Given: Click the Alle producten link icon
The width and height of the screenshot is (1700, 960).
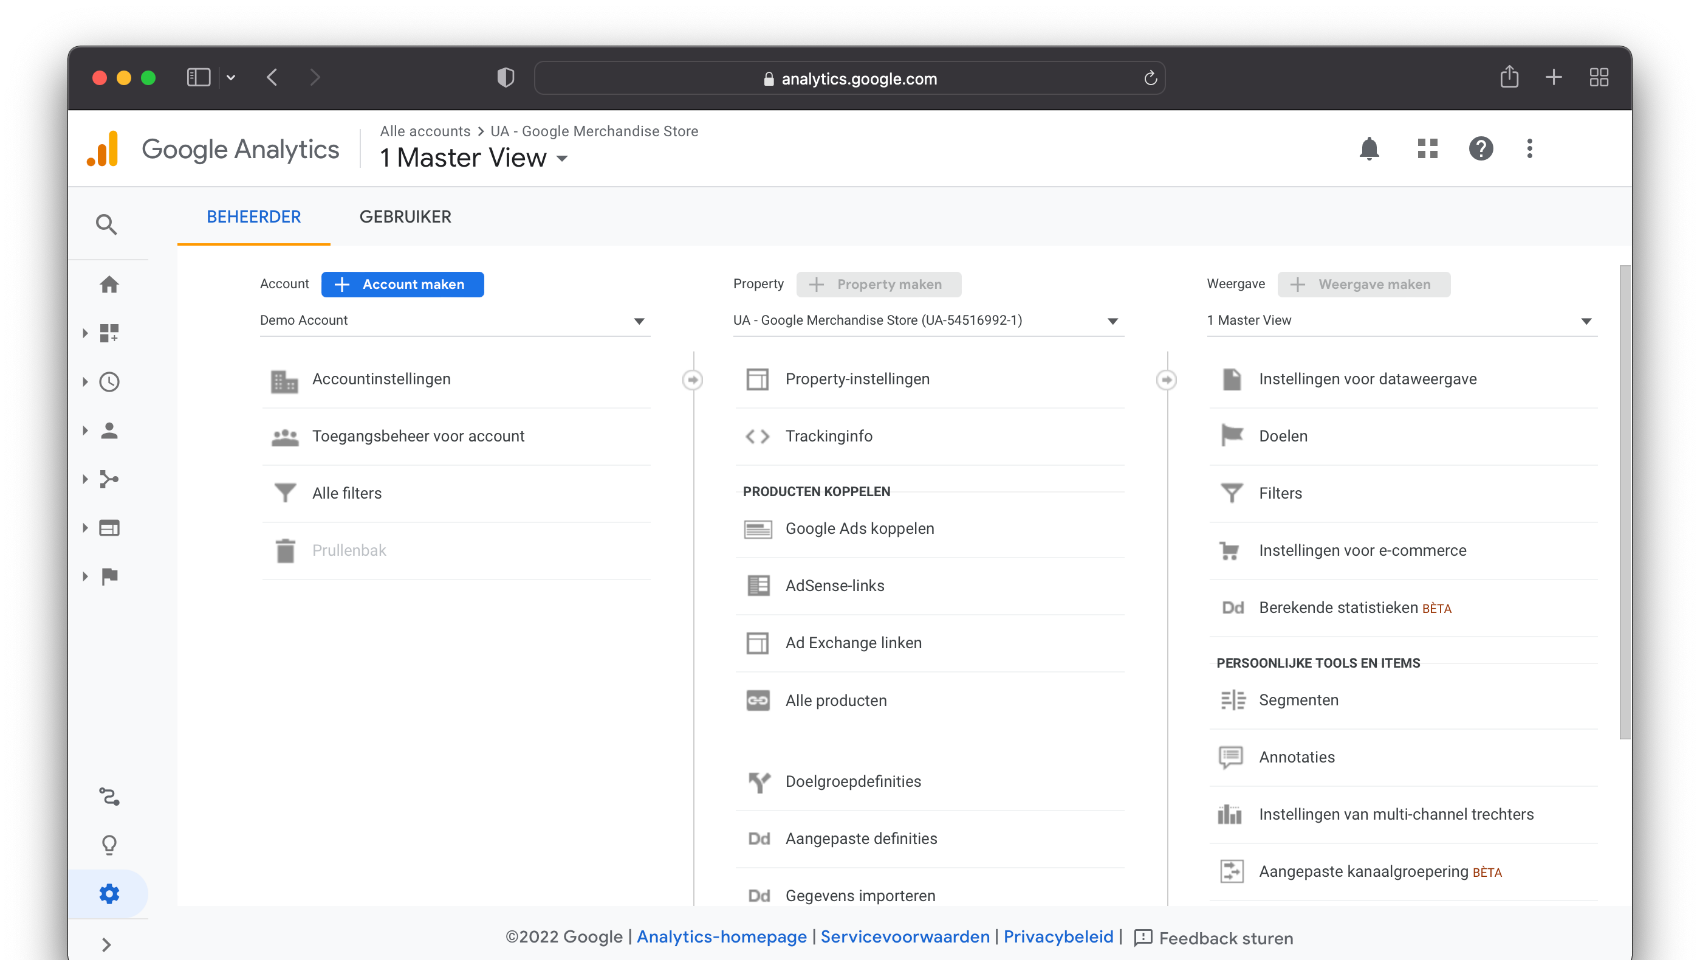Looking at the screenshot, I should 758,701.
